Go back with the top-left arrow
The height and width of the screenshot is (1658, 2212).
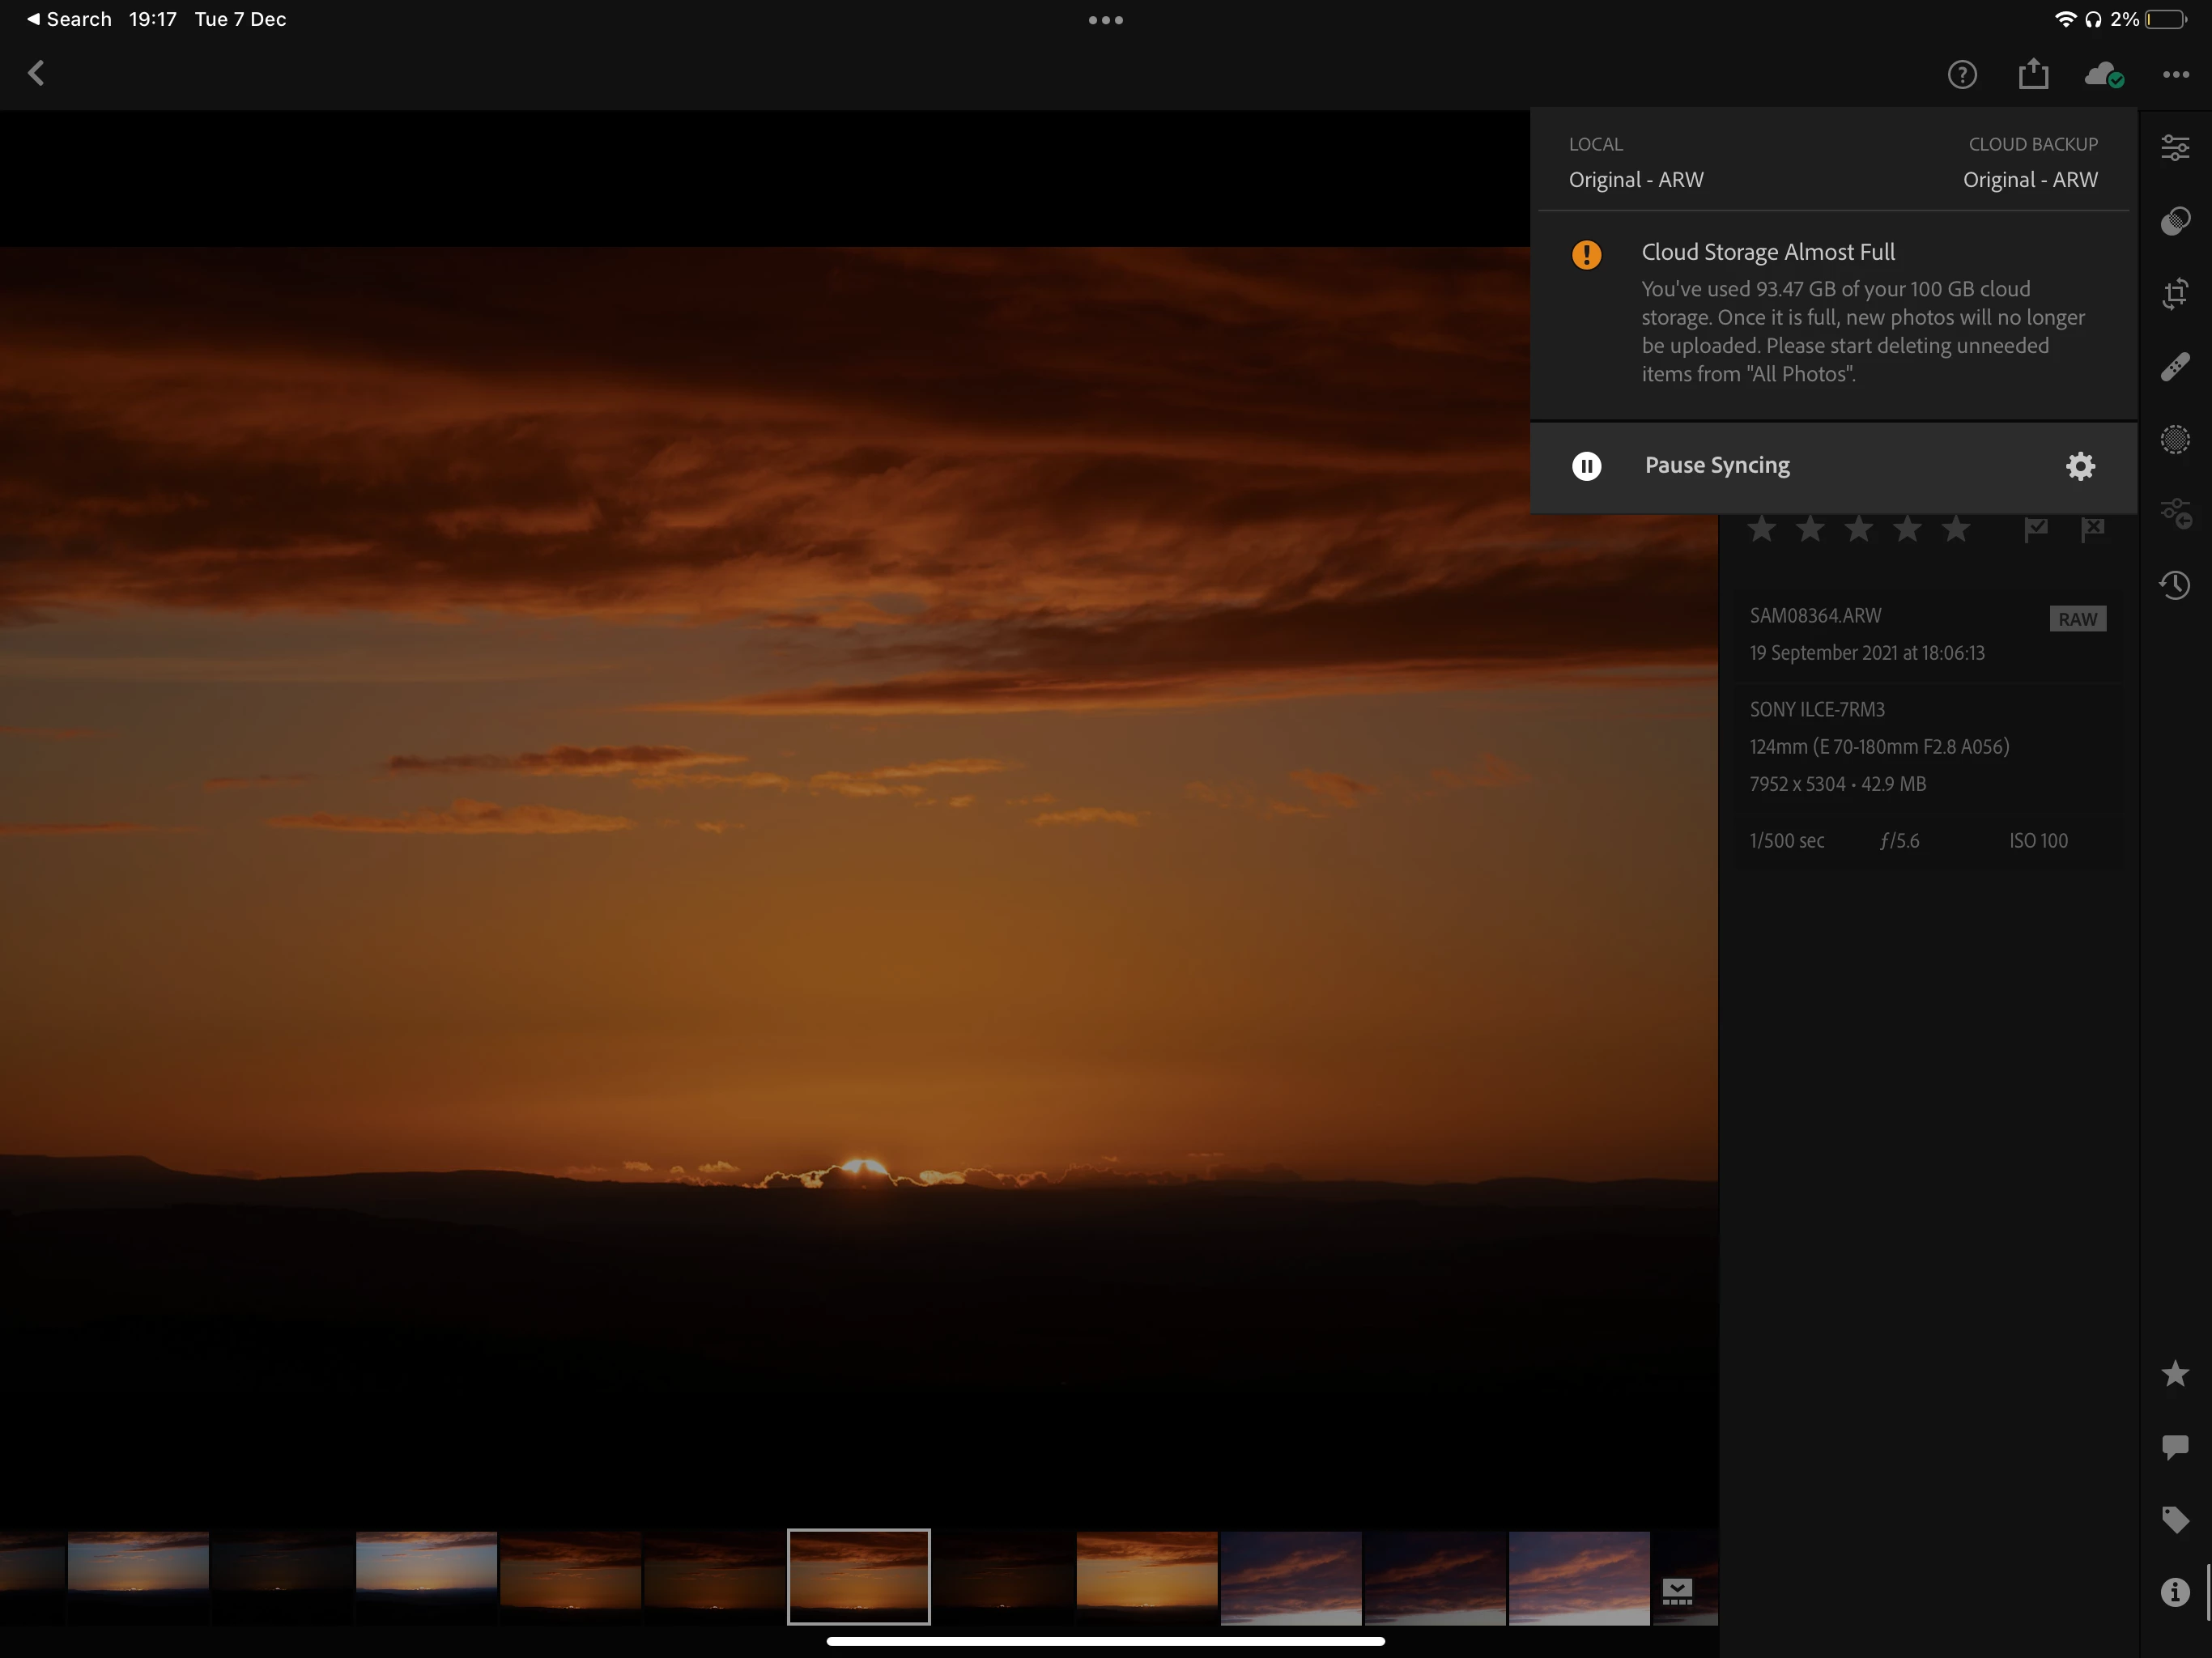(x=37, y=73)
